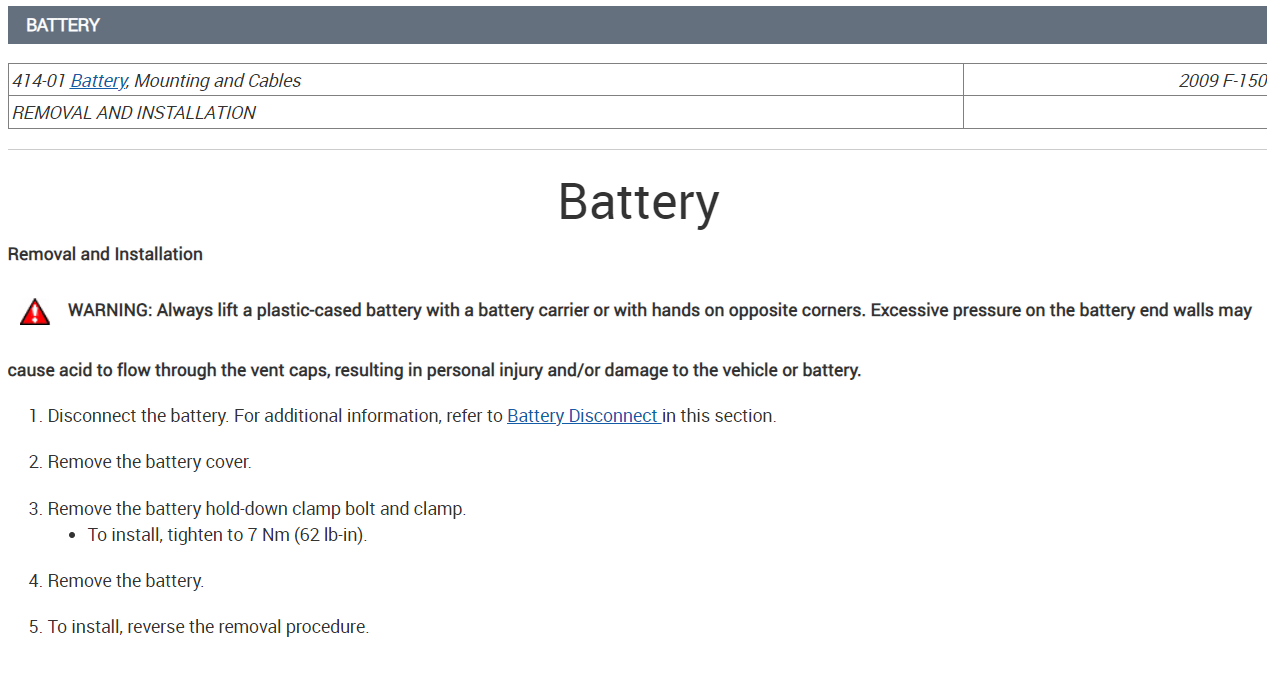Screen dimensions: 1267x676
Task: Click step 3 hold-down clamp bolt text
Action: pos(257,509)
